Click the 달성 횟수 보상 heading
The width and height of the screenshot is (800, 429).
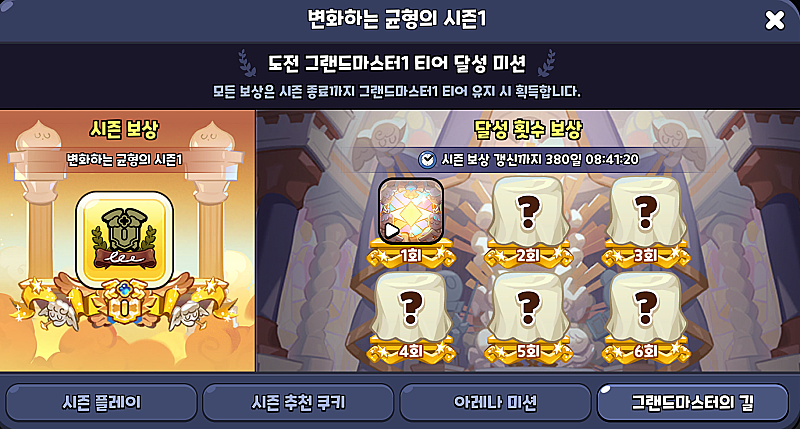pyautogui.click(x=528, y=130)
